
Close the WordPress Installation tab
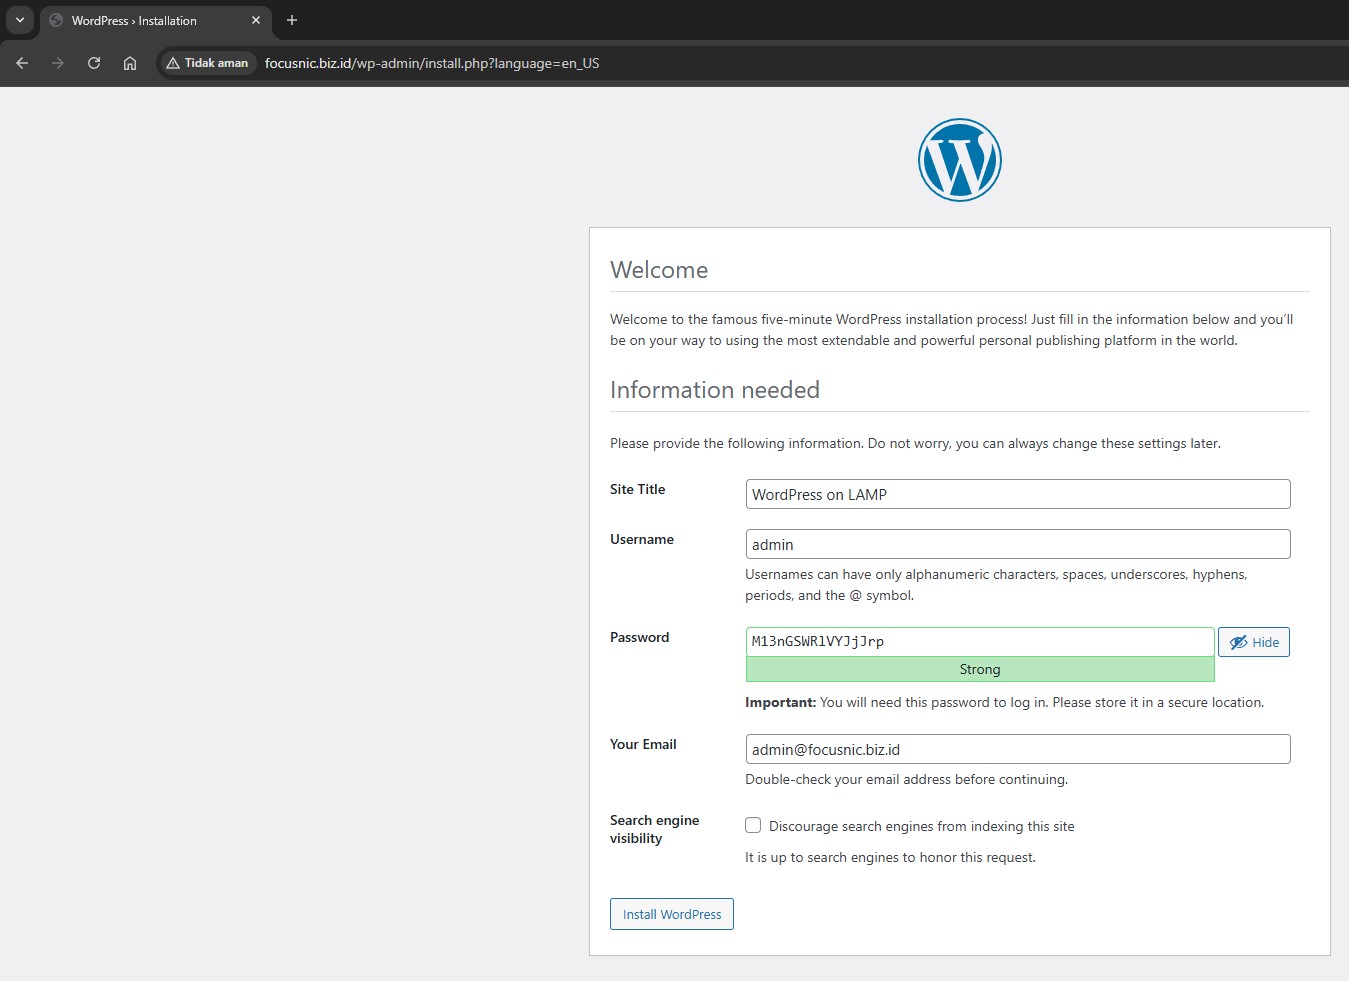(256, 20)
